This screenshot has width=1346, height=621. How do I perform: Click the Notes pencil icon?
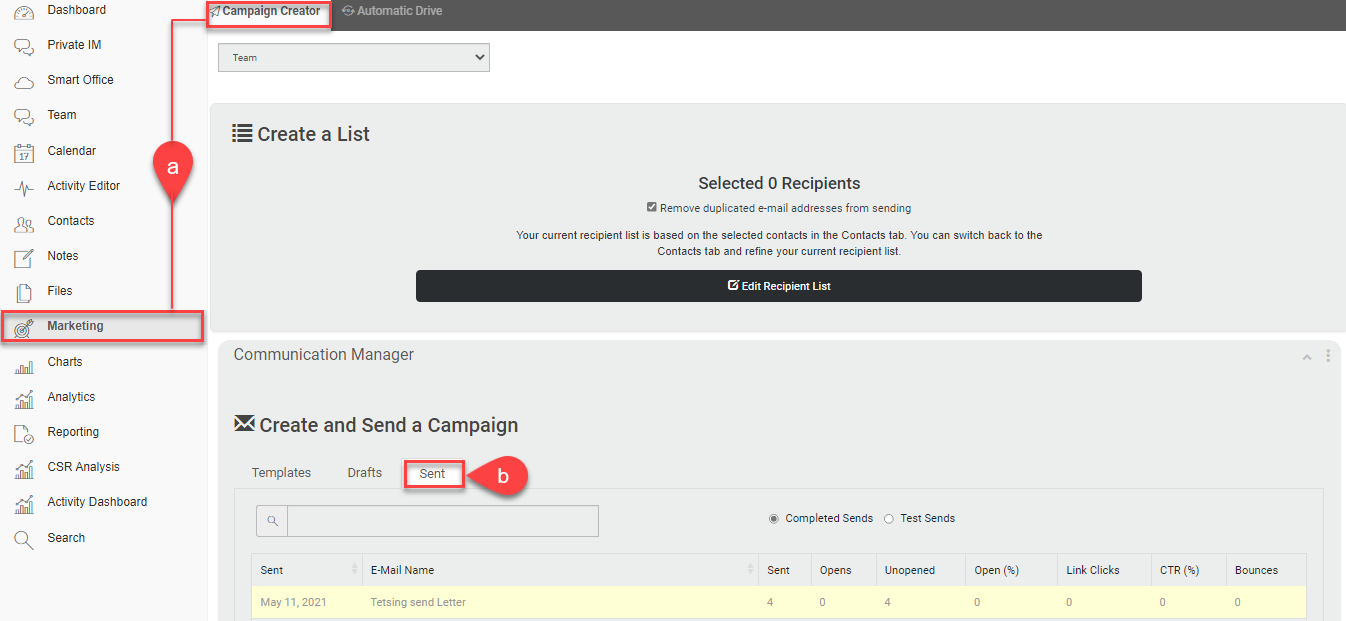coord(24,257)
